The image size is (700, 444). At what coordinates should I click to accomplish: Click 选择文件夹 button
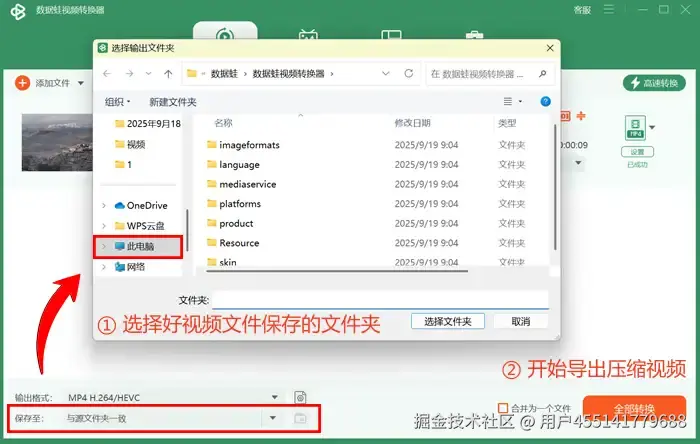click(x=448, y=322)
